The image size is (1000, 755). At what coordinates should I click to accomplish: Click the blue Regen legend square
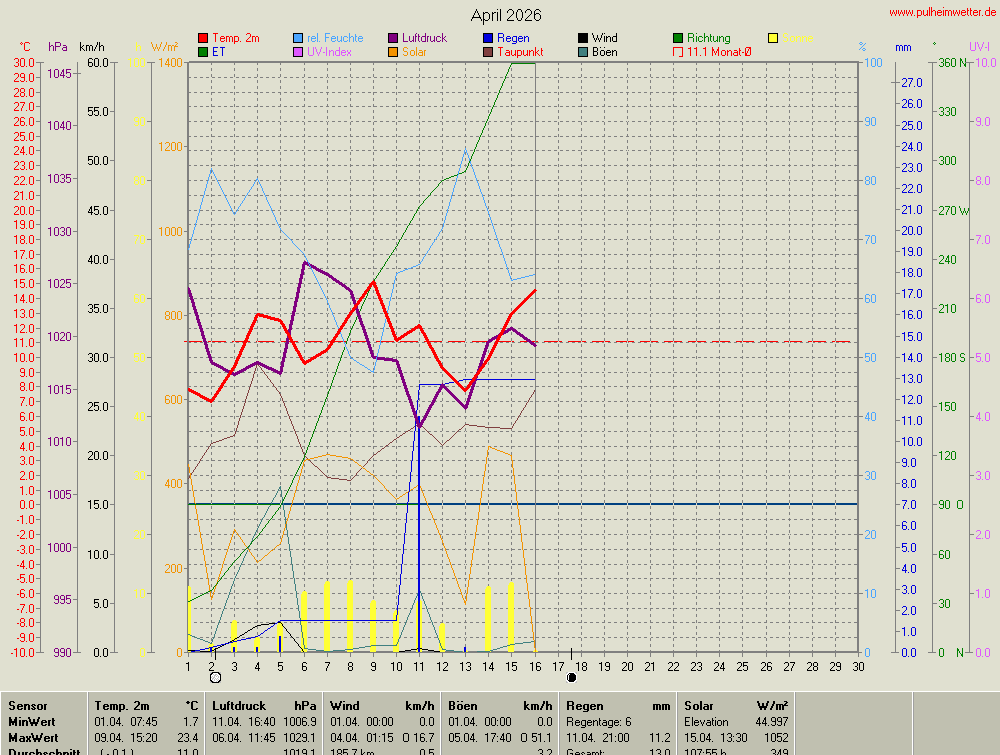pos(488,38)
